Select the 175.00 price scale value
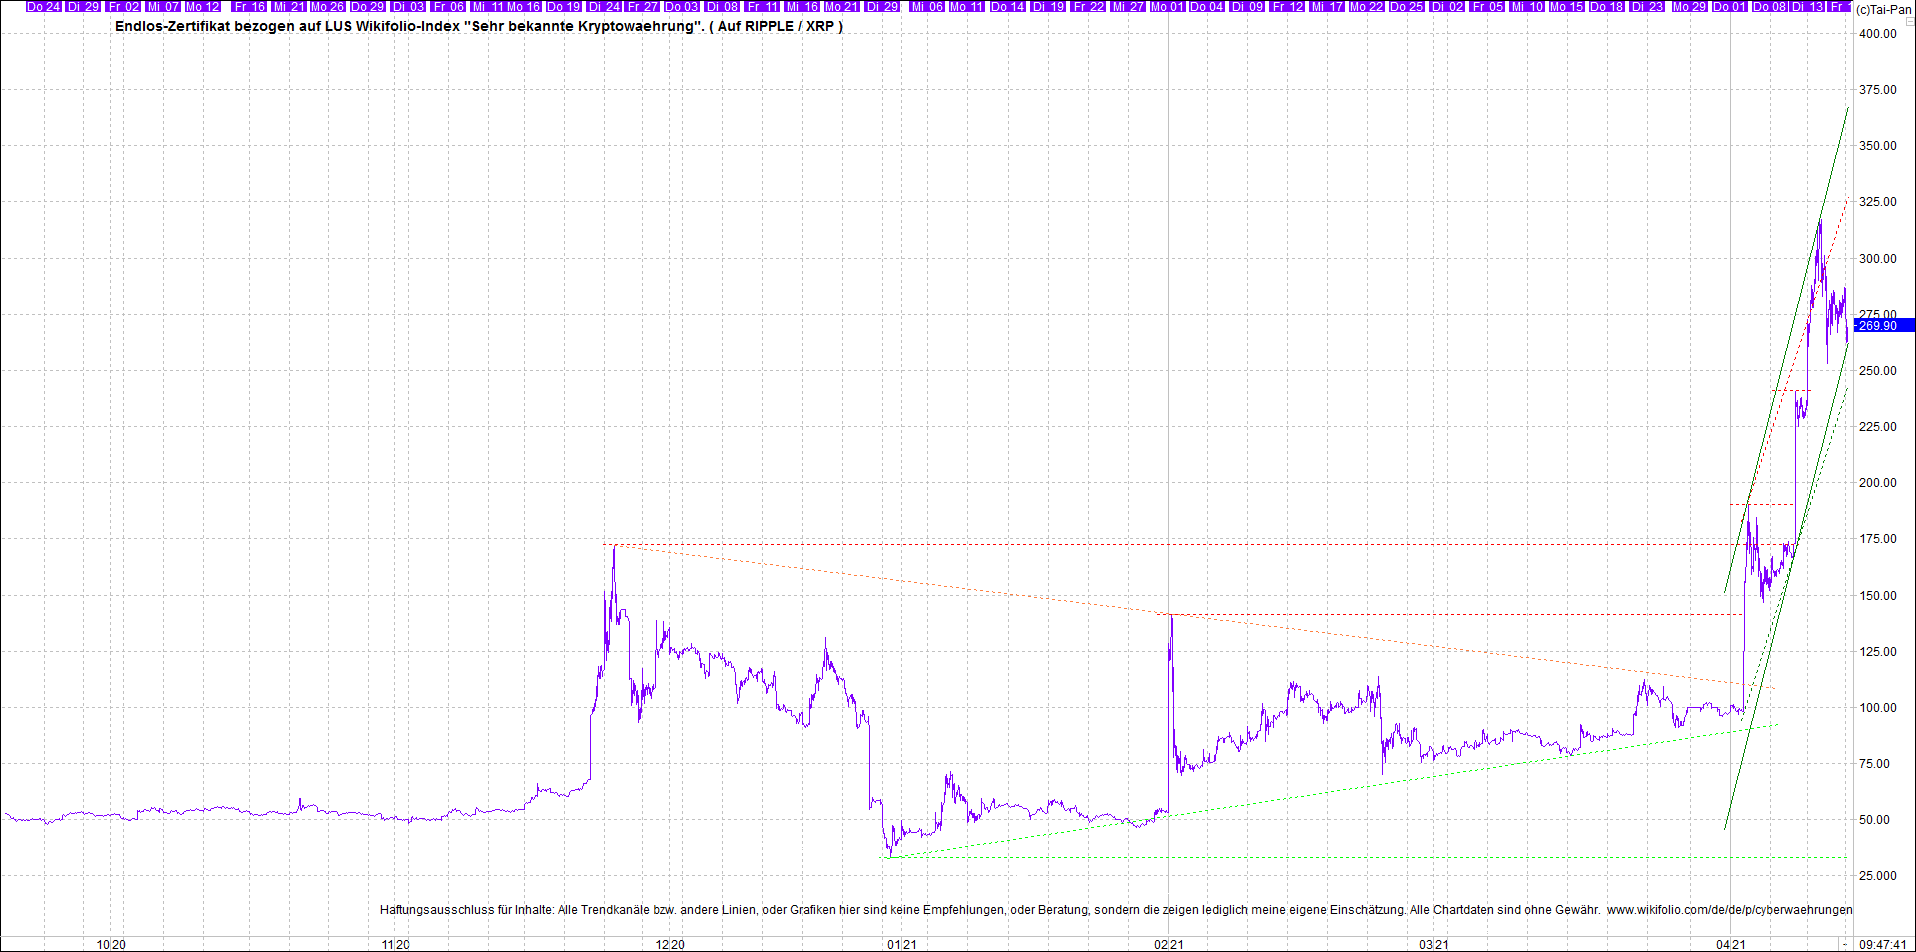Viewport: 1916px width, 952px height. [x=1877, y=539]
